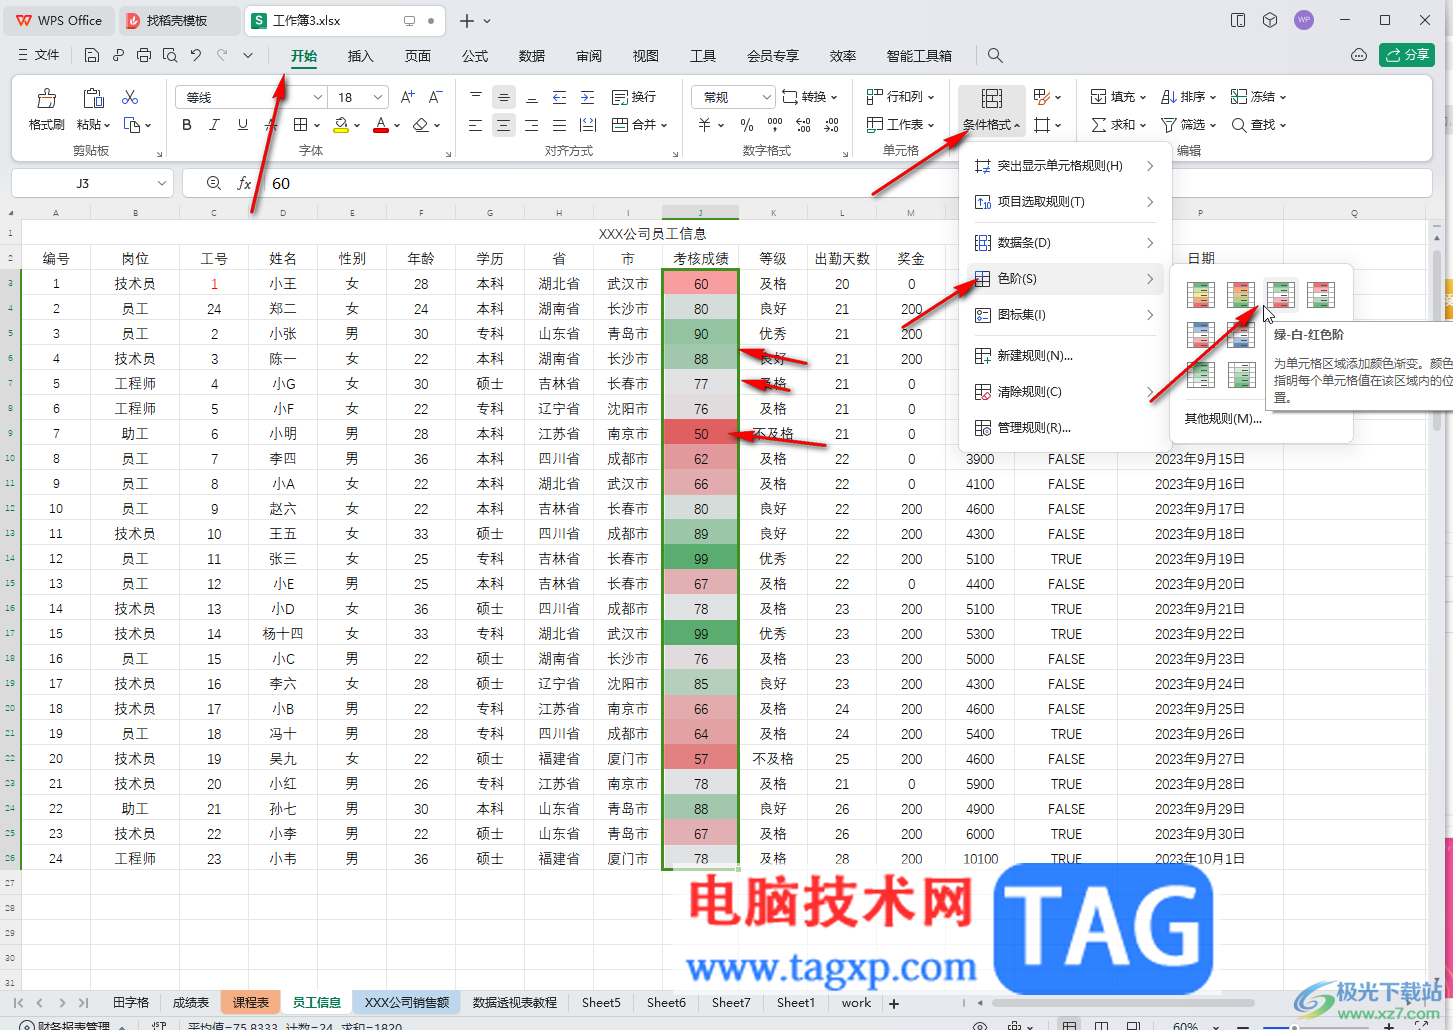Viewport: 1453px width, 1030px height.
Task: Switch to the 数据 ribbon tab
Action: tap(532, 56)
